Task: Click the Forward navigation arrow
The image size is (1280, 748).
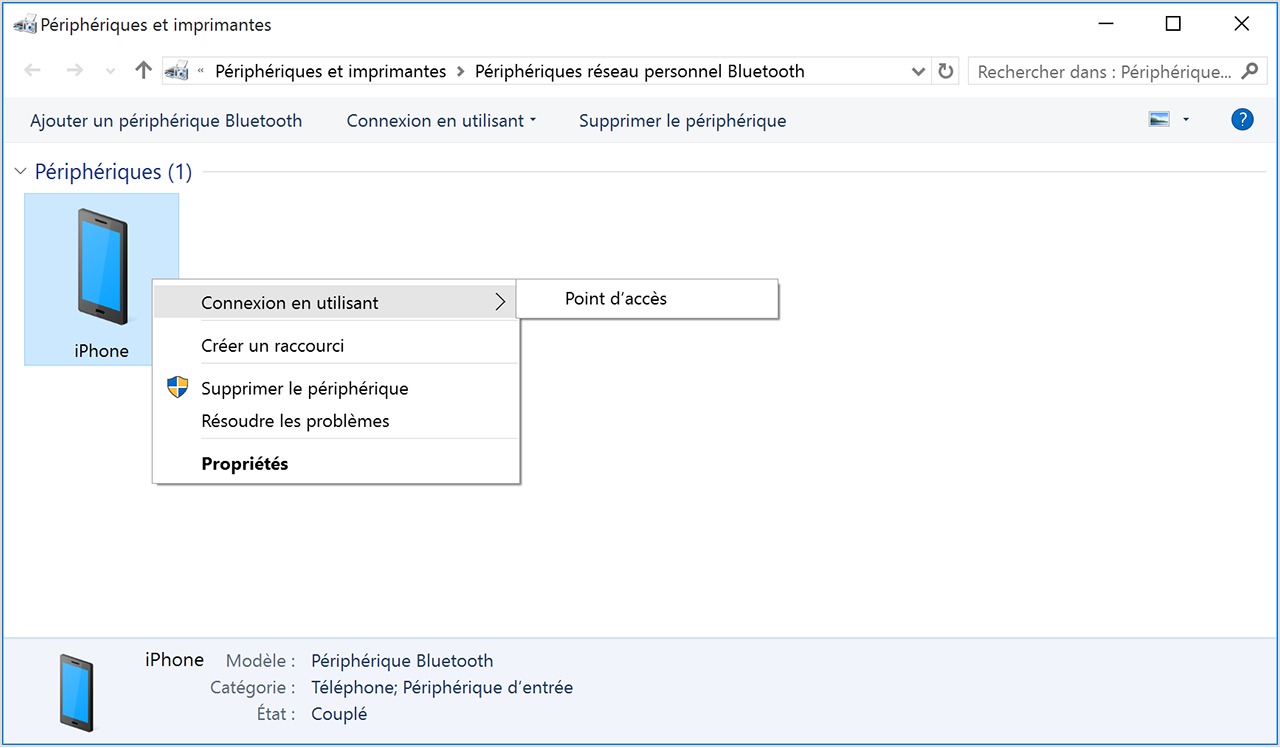Action: 74,71
